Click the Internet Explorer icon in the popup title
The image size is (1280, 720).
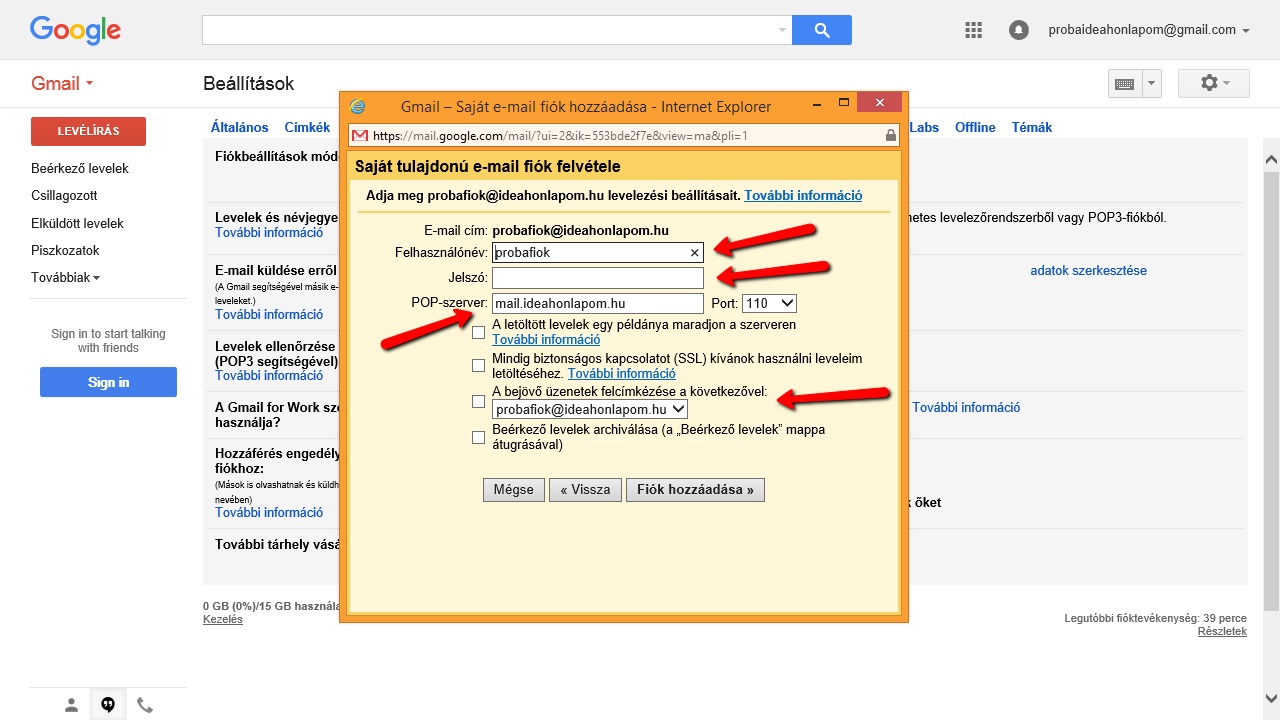click(x=358, y=106)
